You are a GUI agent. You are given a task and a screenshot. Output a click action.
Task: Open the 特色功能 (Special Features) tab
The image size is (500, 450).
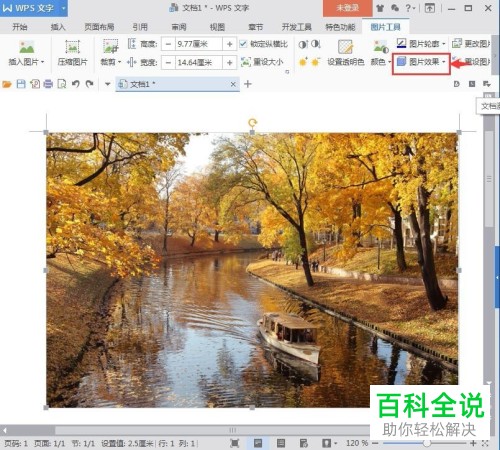[340, 27]
